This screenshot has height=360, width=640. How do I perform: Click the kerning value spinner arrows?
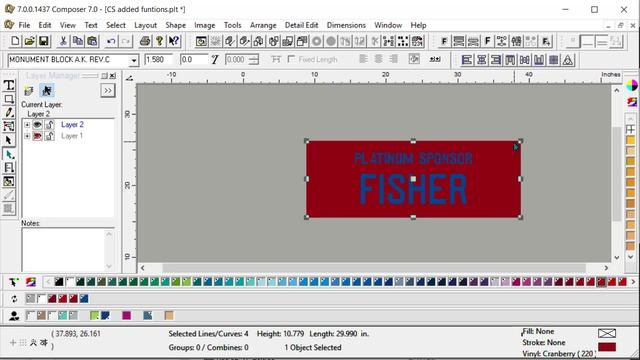point(254,60)
